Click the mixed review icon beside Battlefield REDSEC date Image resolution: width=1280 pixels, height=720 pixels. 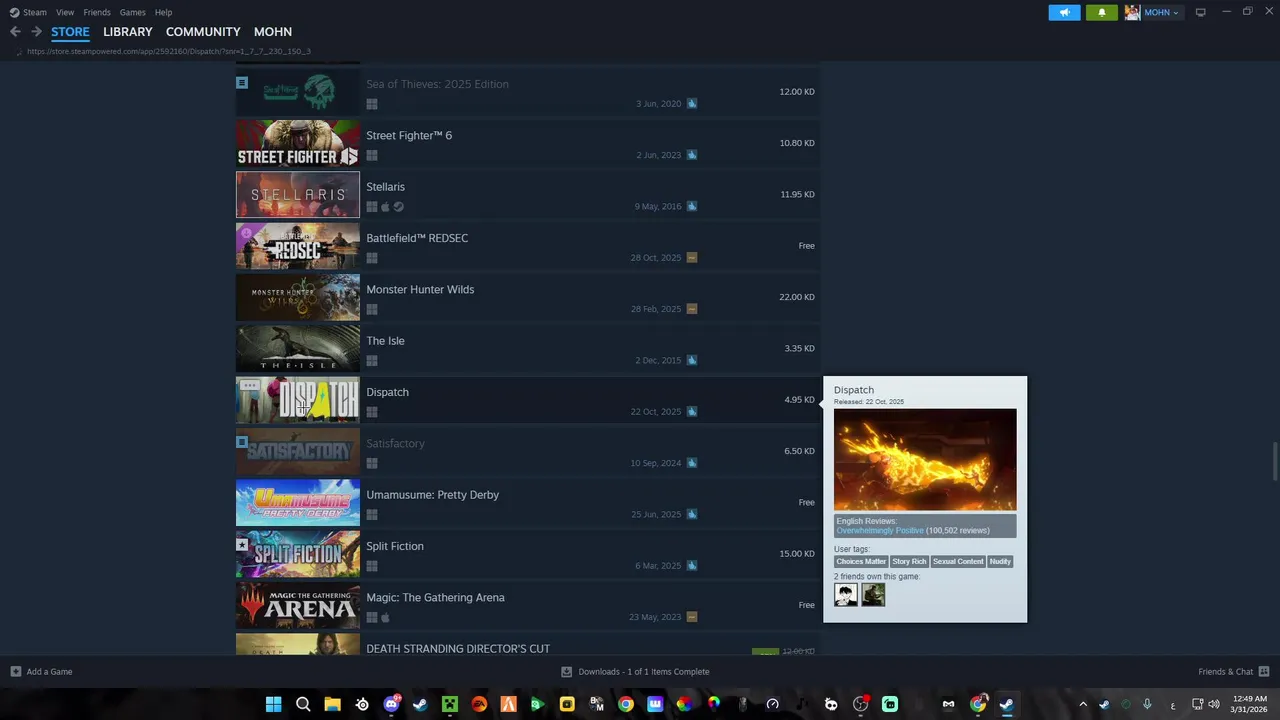692,258
